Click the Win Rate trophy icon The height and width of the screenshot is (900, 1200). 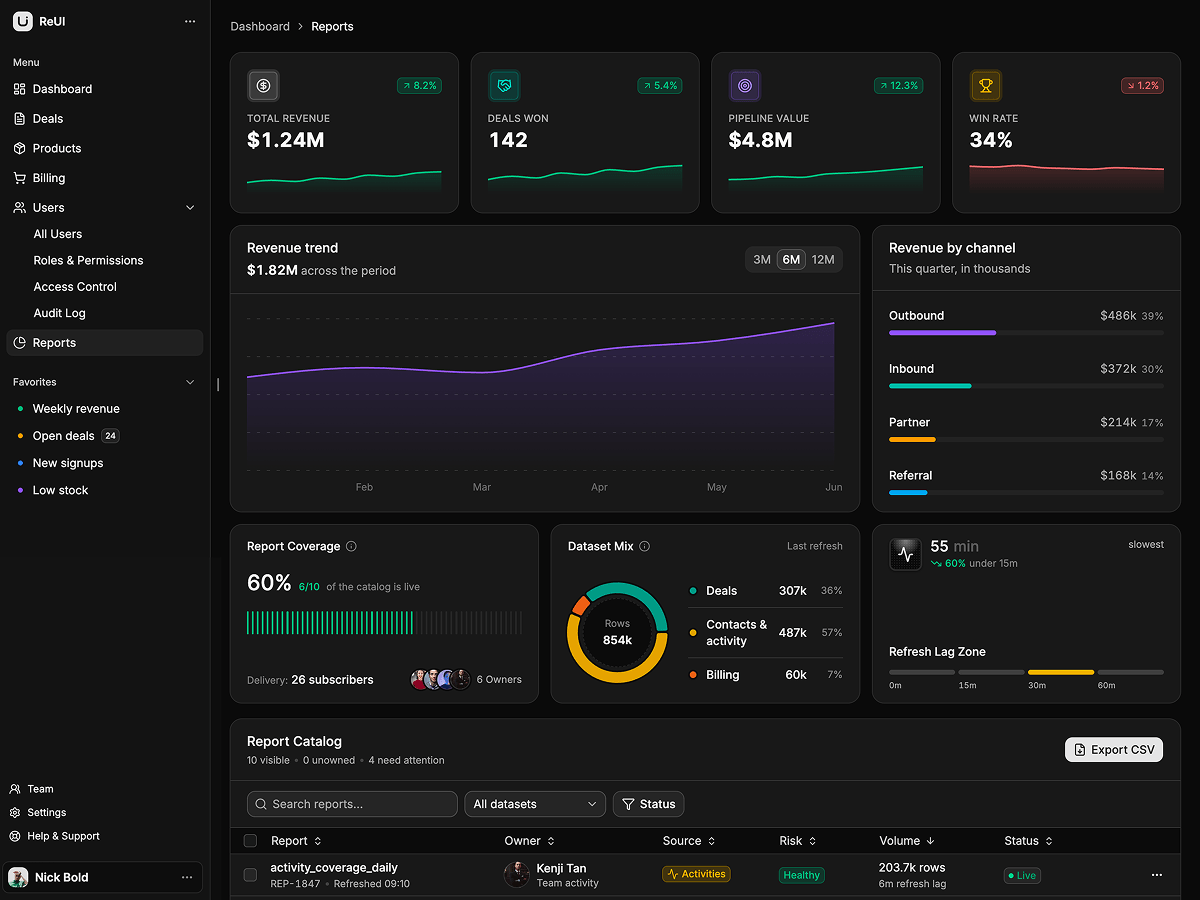[986, 86]
